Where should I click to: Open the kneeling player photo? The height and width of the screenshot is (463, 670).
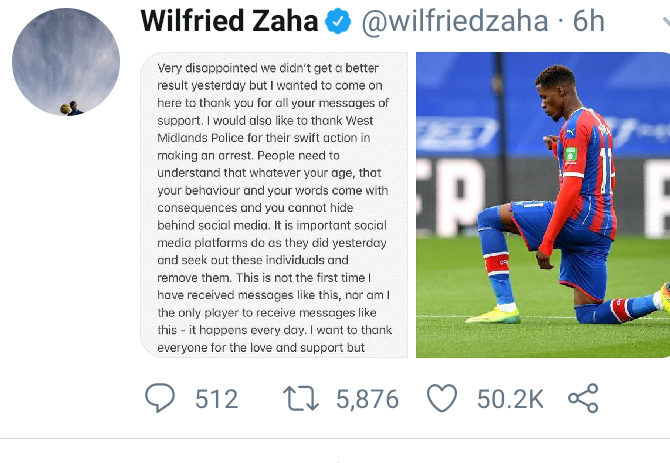point(543,205)
